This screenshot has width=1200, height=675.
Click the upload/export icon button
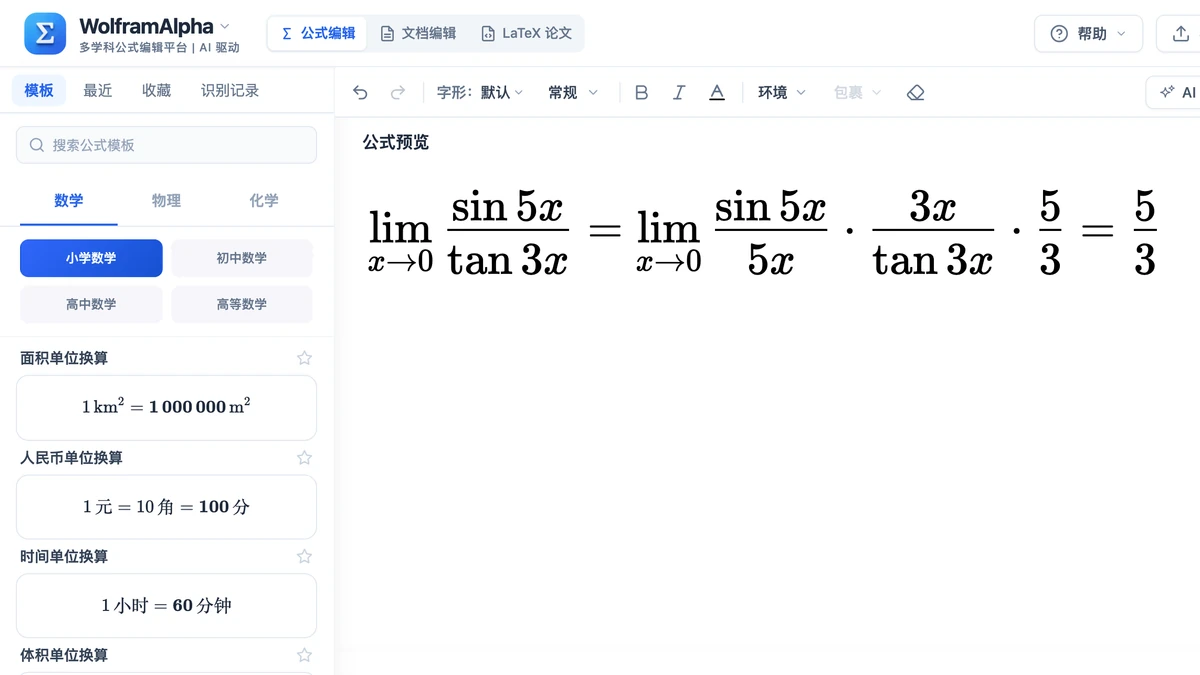(x=1179, y=34)
